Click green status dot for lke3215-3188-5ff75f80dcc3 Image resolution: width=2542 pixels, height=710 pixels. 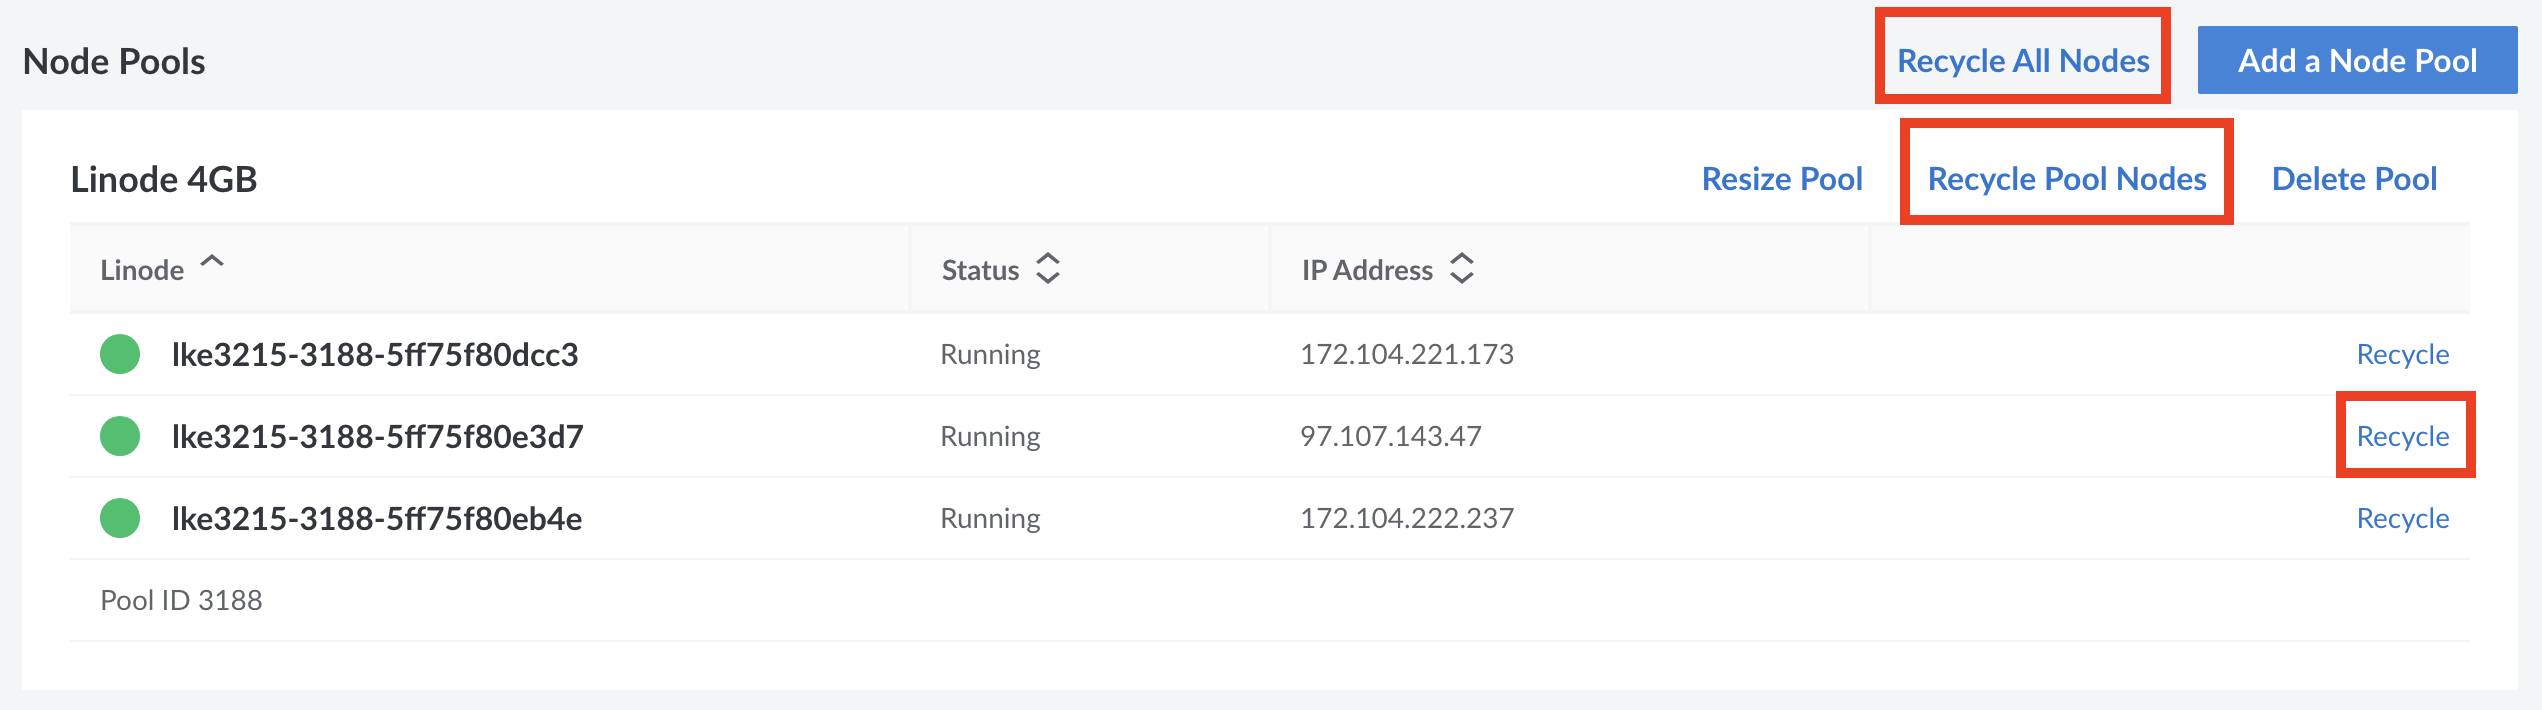pos(120,354)
